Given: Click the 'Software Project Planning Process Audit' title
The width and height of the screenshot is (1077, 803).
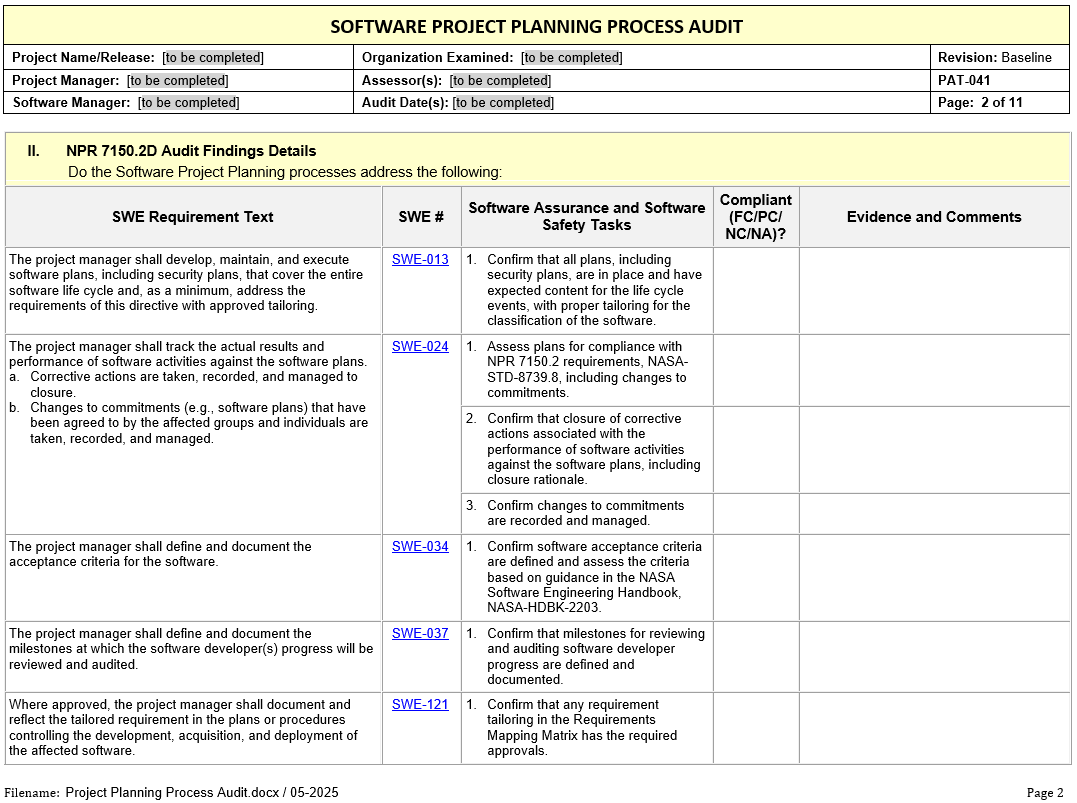Looking at the screenshot, I should click(x=537, y=26).
